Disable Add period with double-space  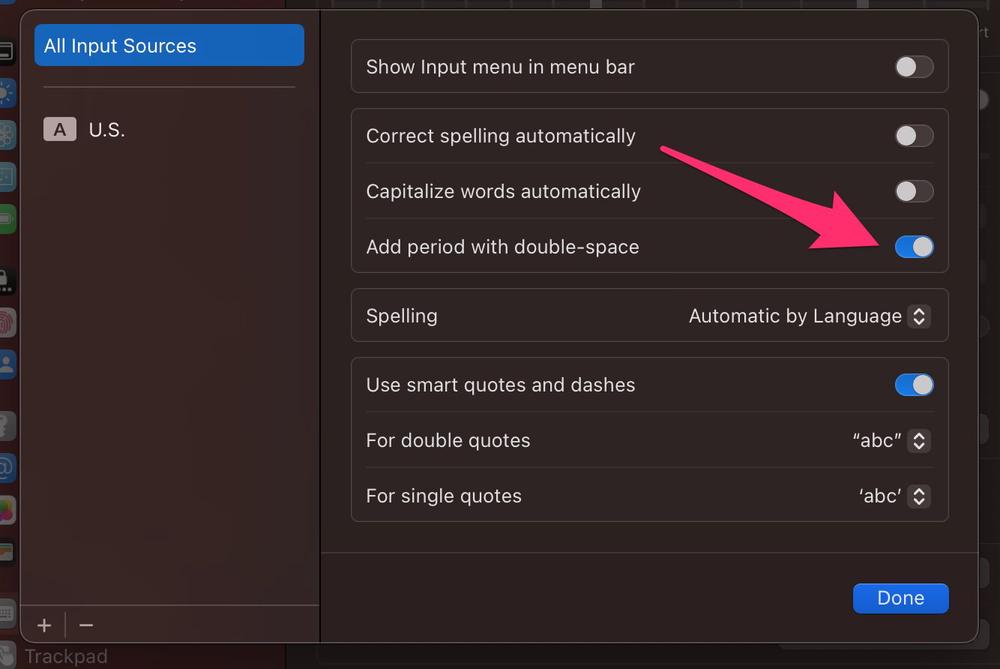click(913, 247)
